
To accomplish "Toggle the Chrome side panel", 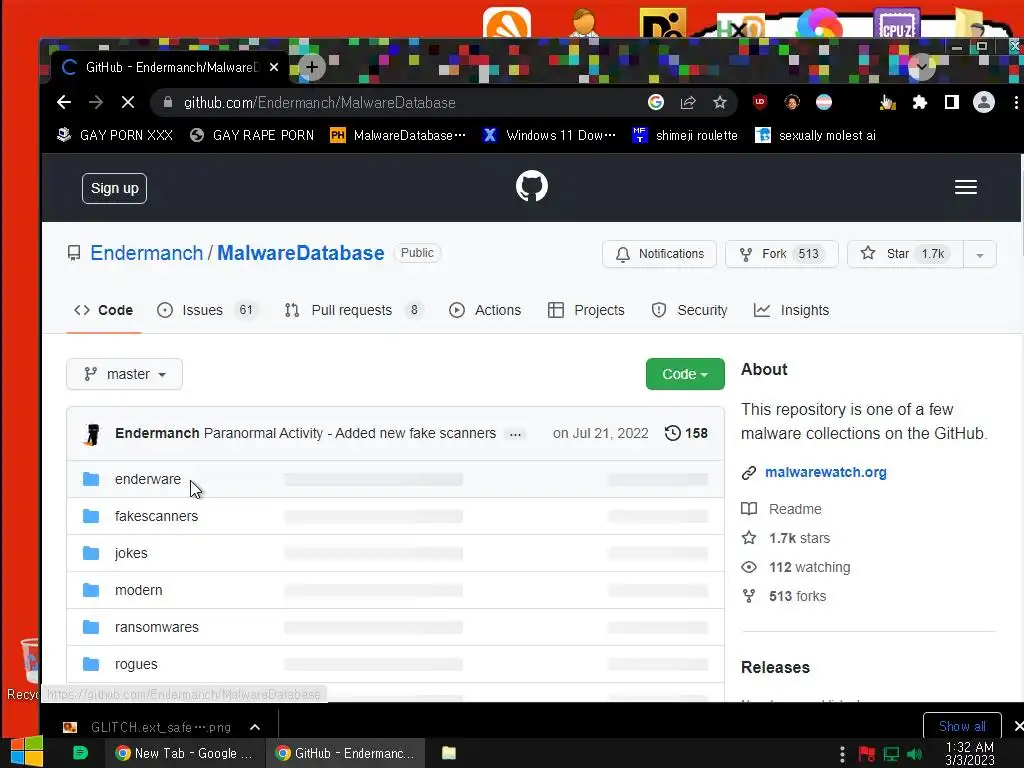I will (952, 103).
